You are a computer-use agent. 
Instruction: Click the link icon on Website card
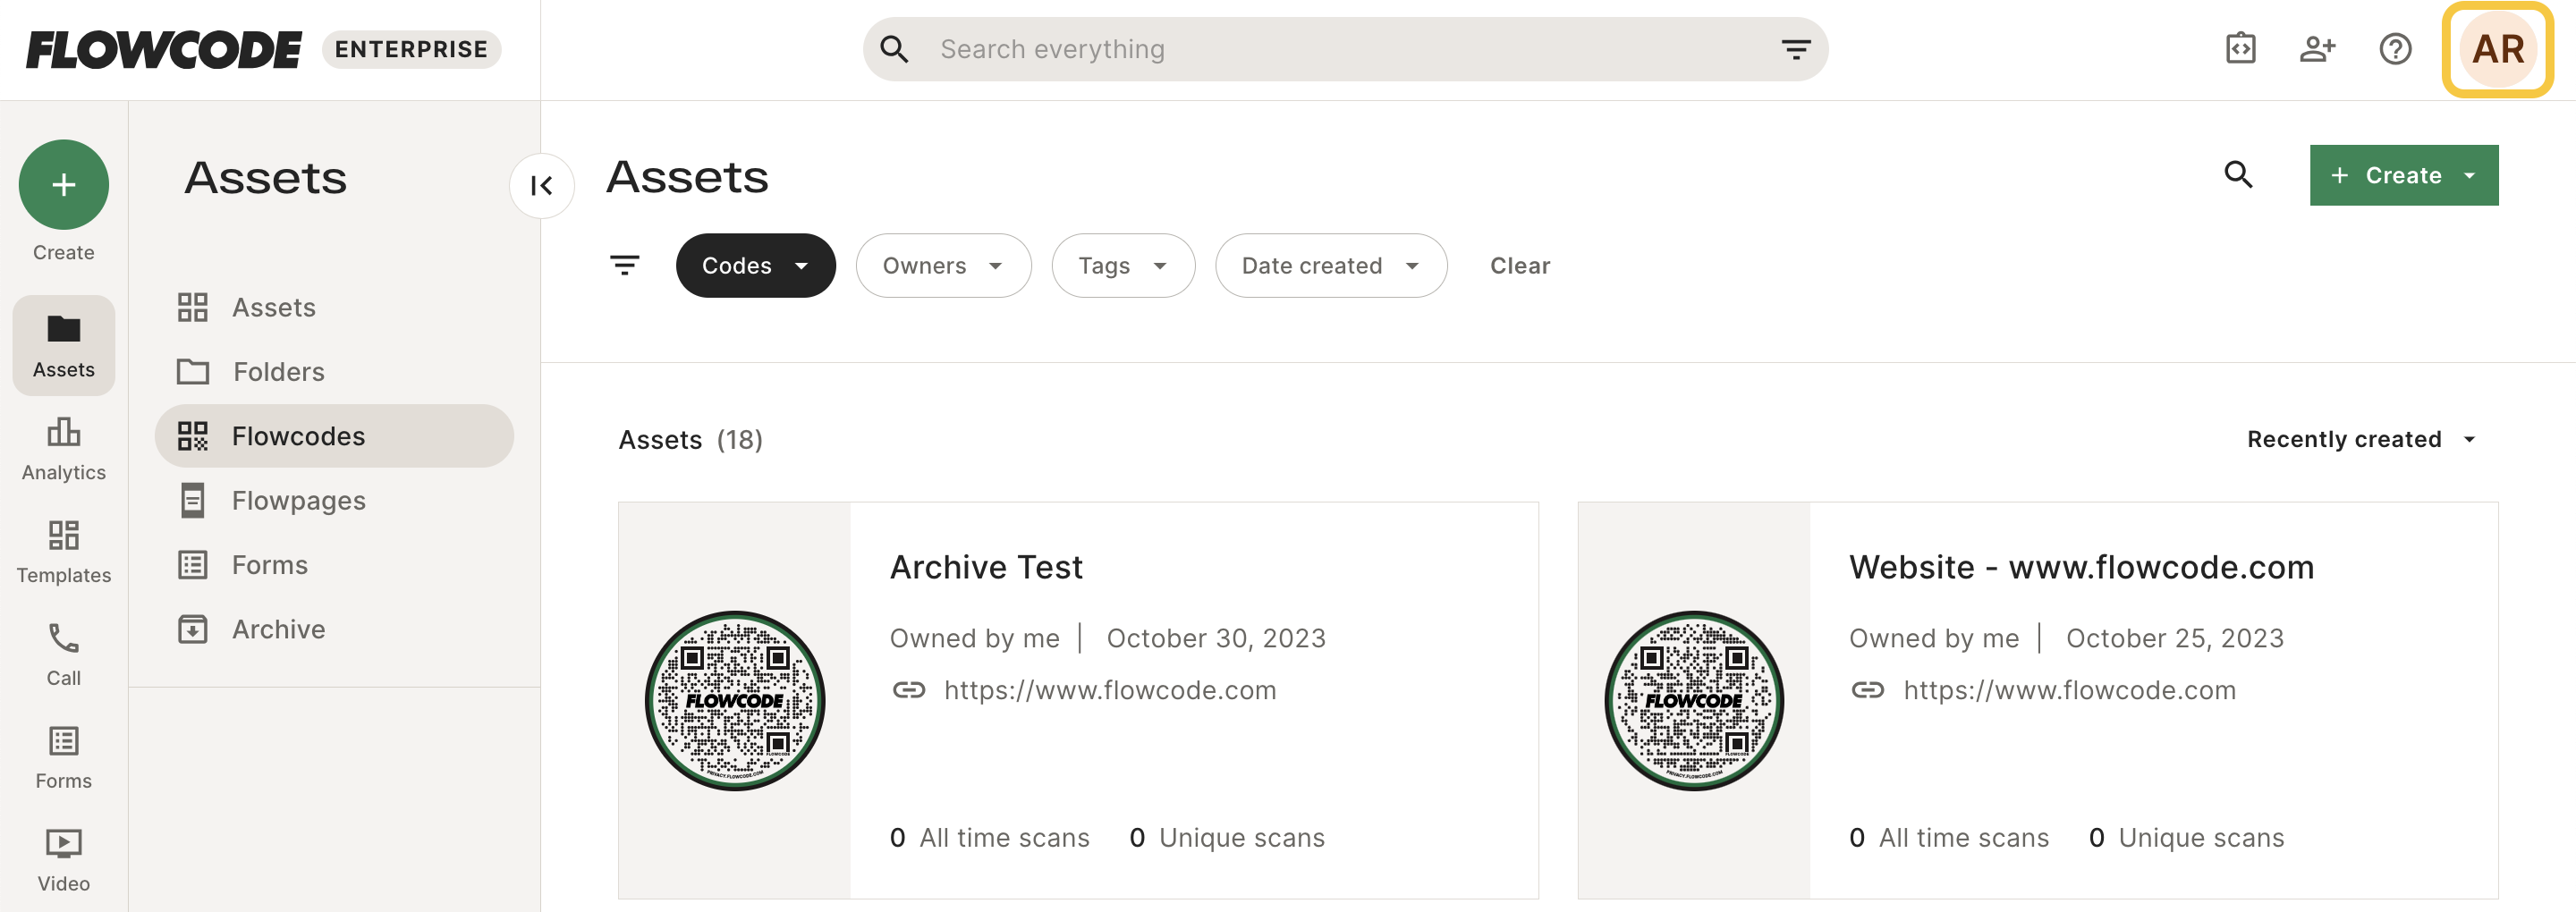1867,690
